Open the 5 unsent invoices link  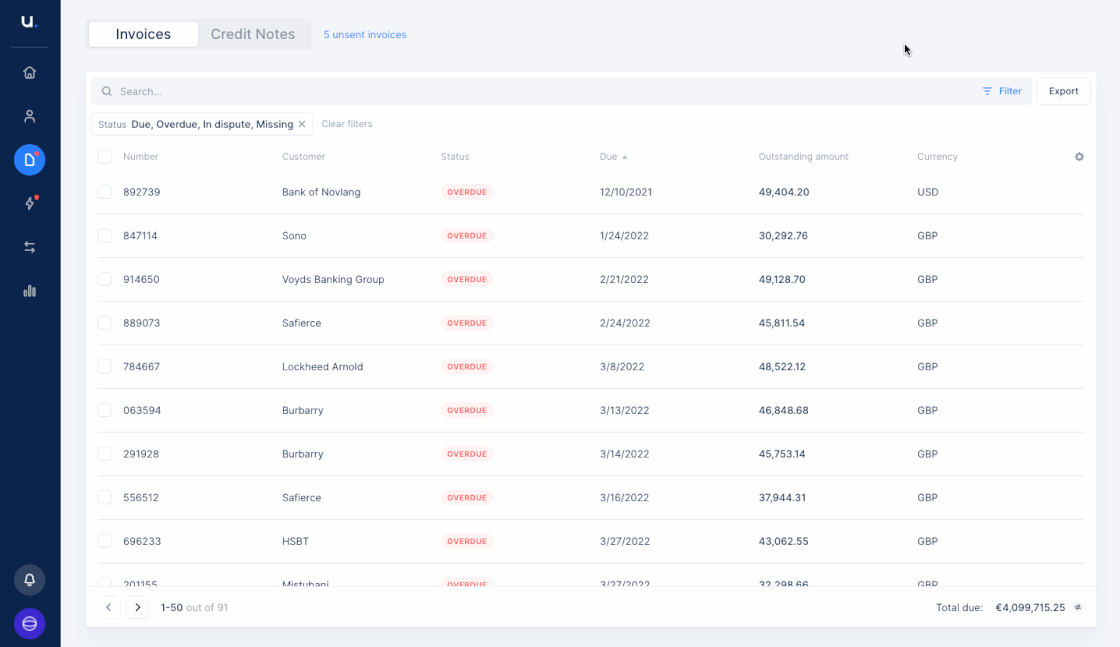365,34
